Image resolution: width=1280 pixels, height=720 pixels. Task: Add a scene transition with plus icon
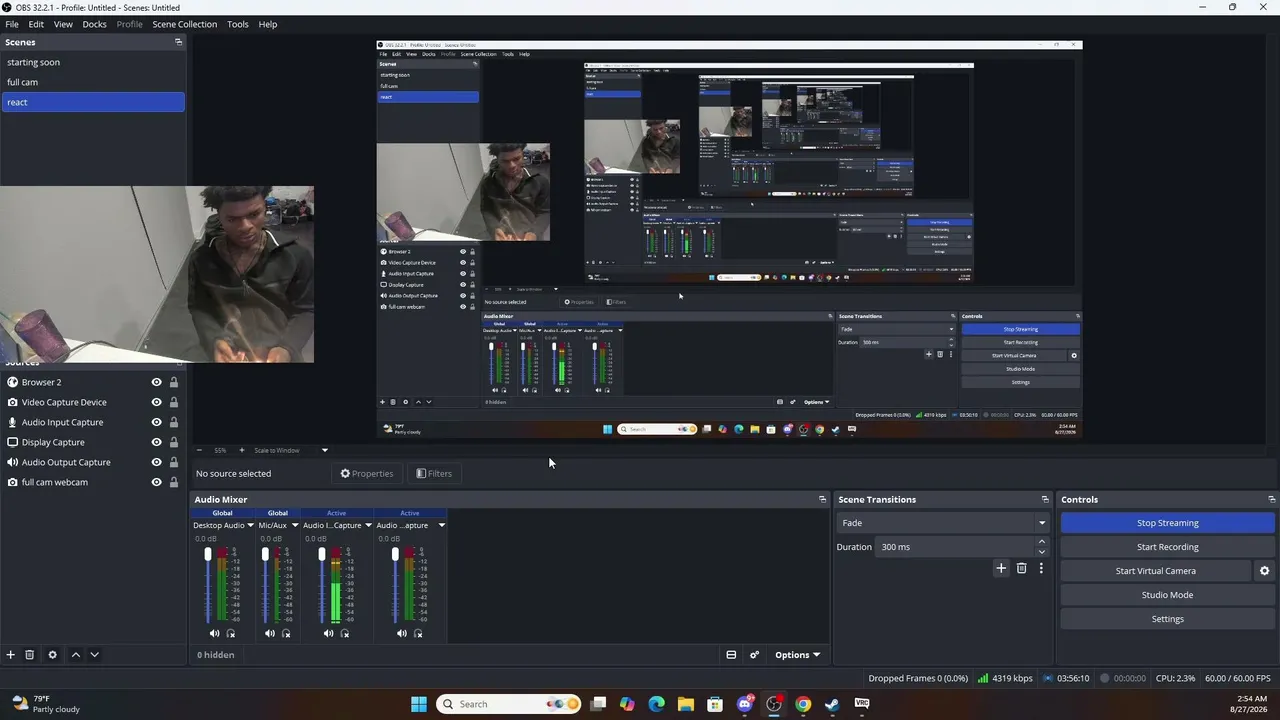pyautogui.click(x=1001, y=568)
